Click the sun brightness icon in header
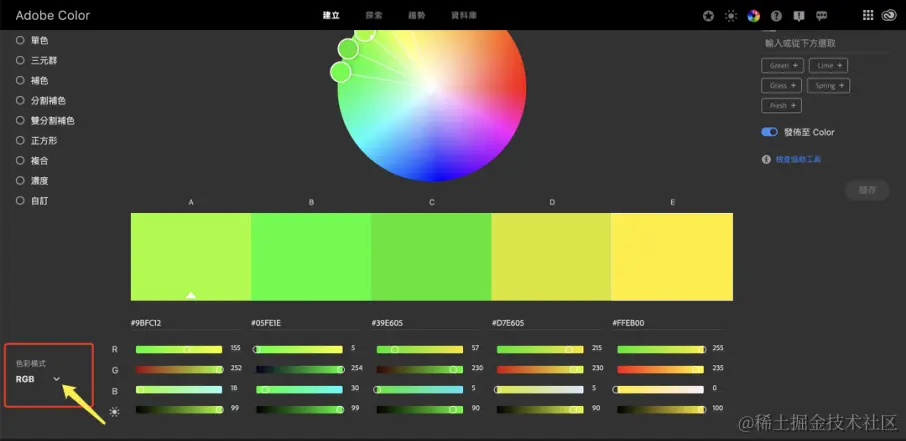 [x=731, y=16]
